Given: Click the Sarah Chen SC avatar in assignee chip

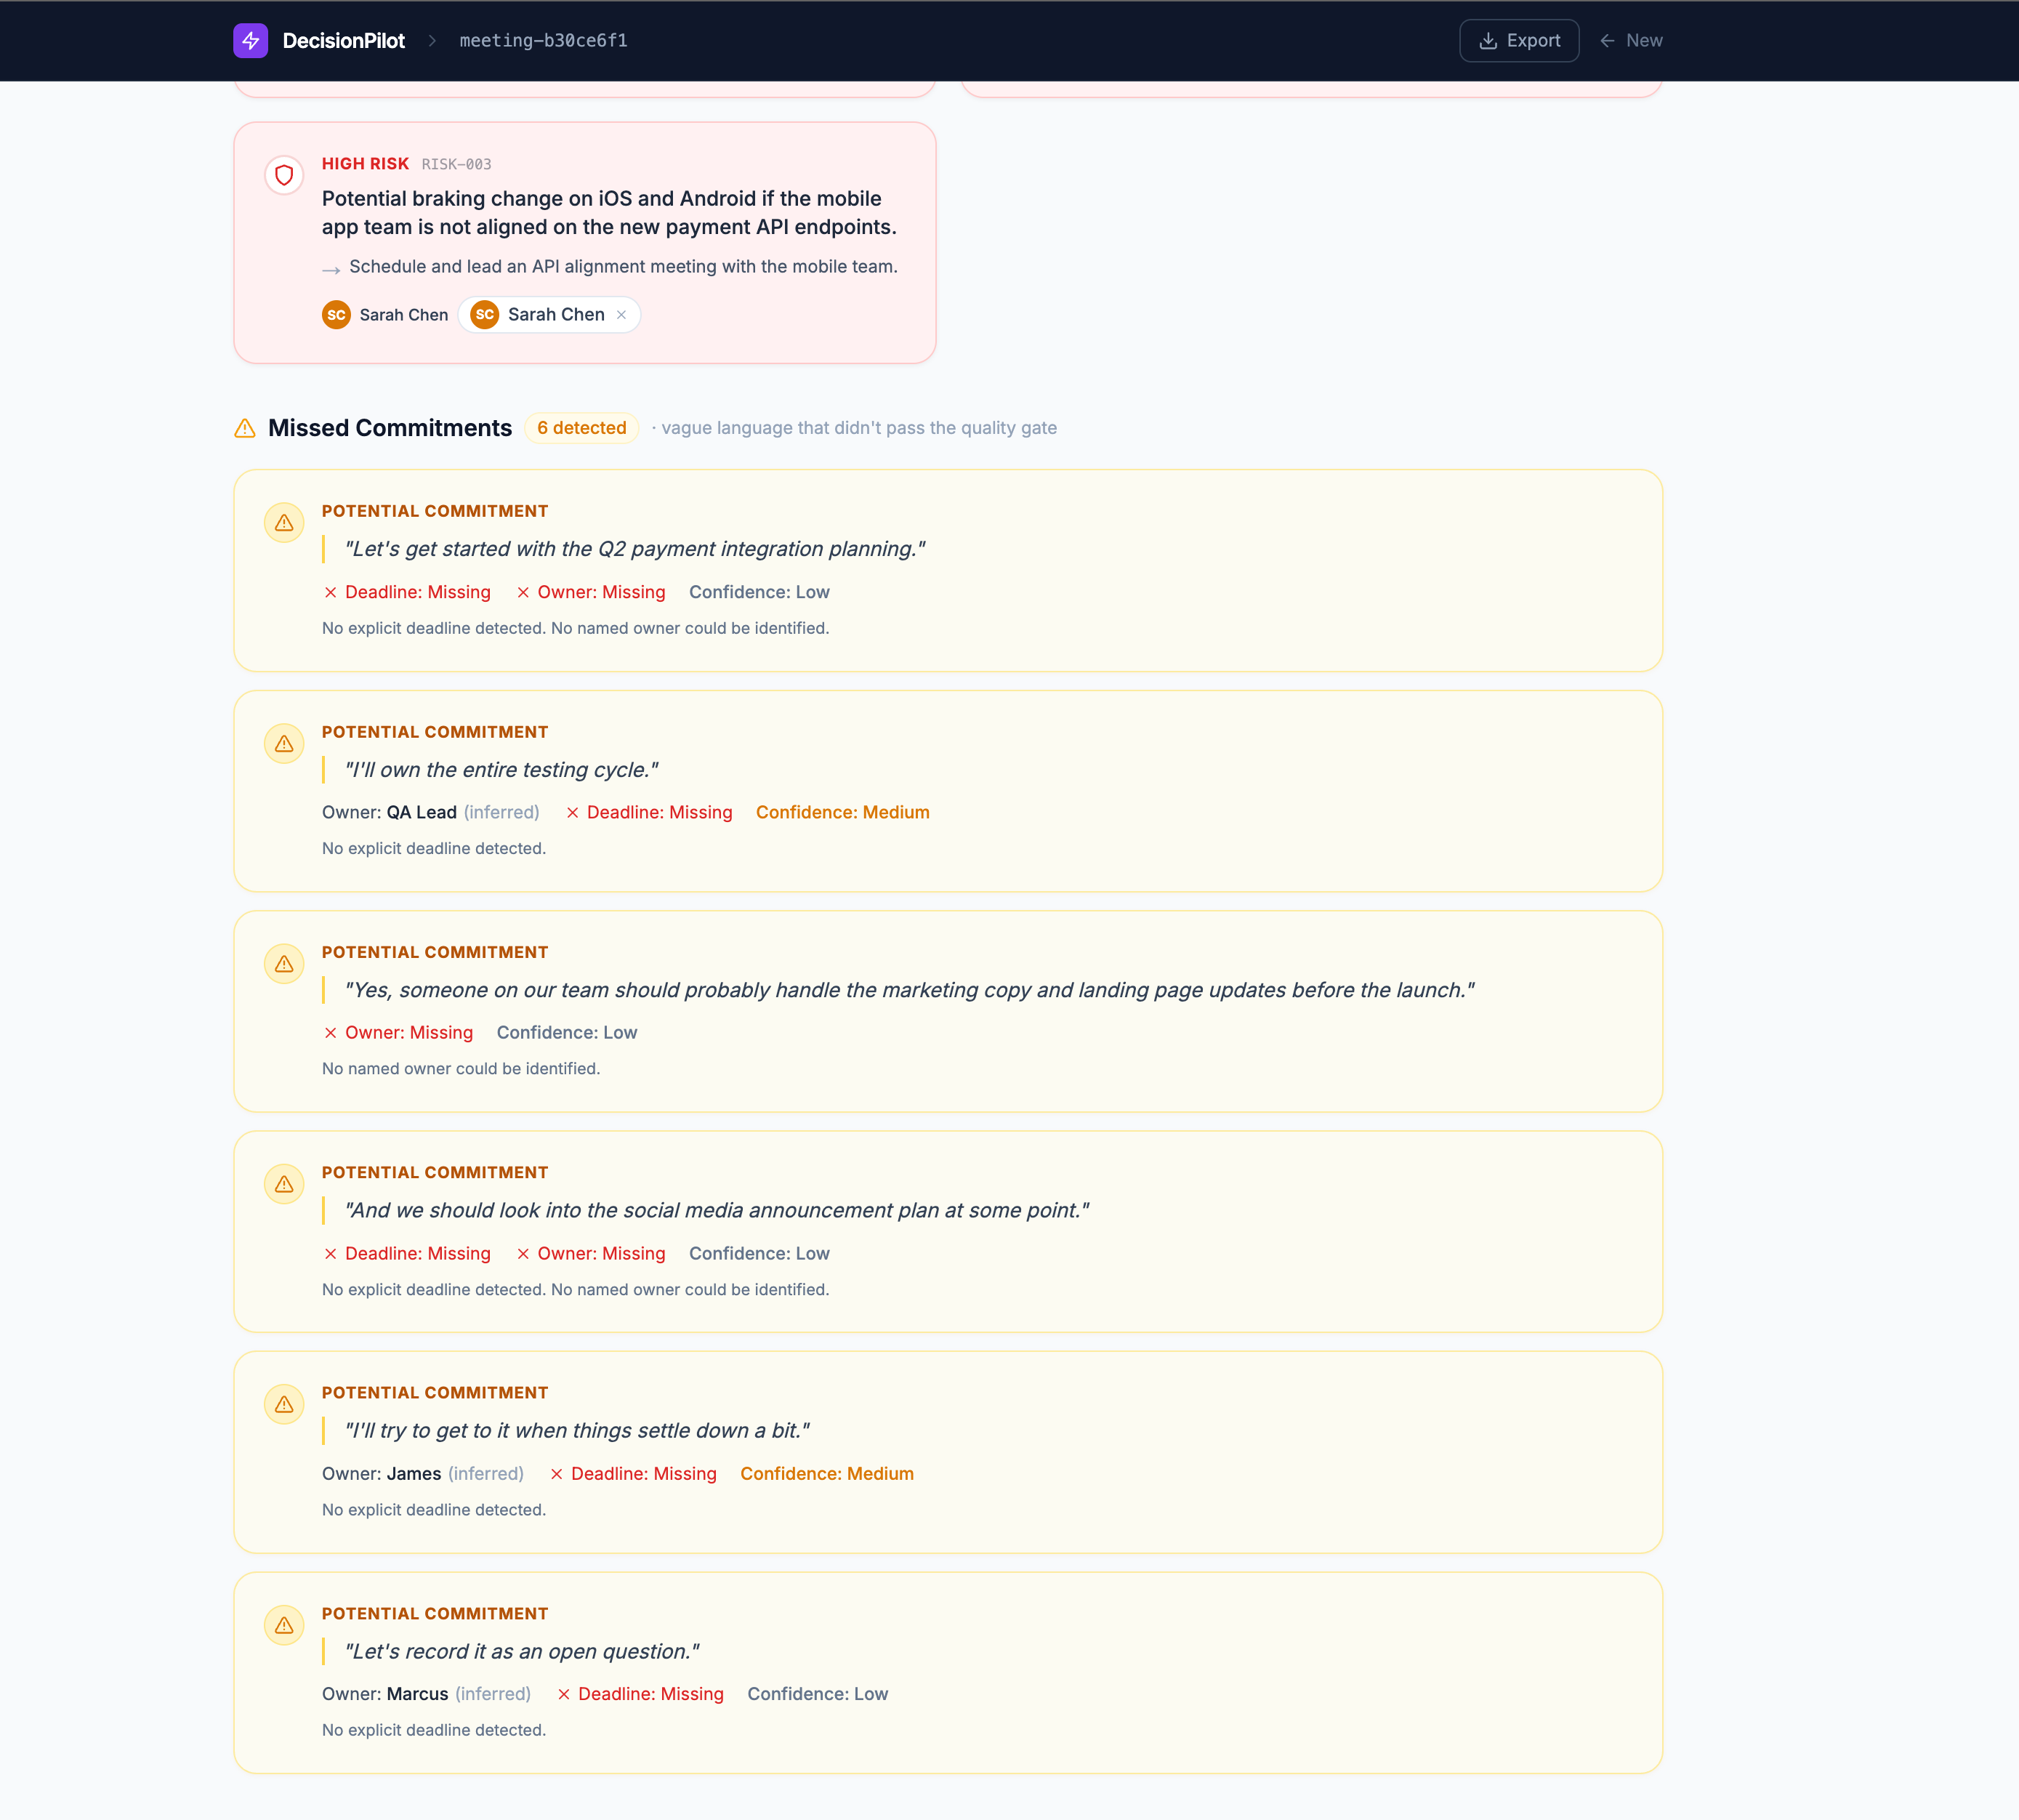Looking at the screenshot, I should [485, 315].
